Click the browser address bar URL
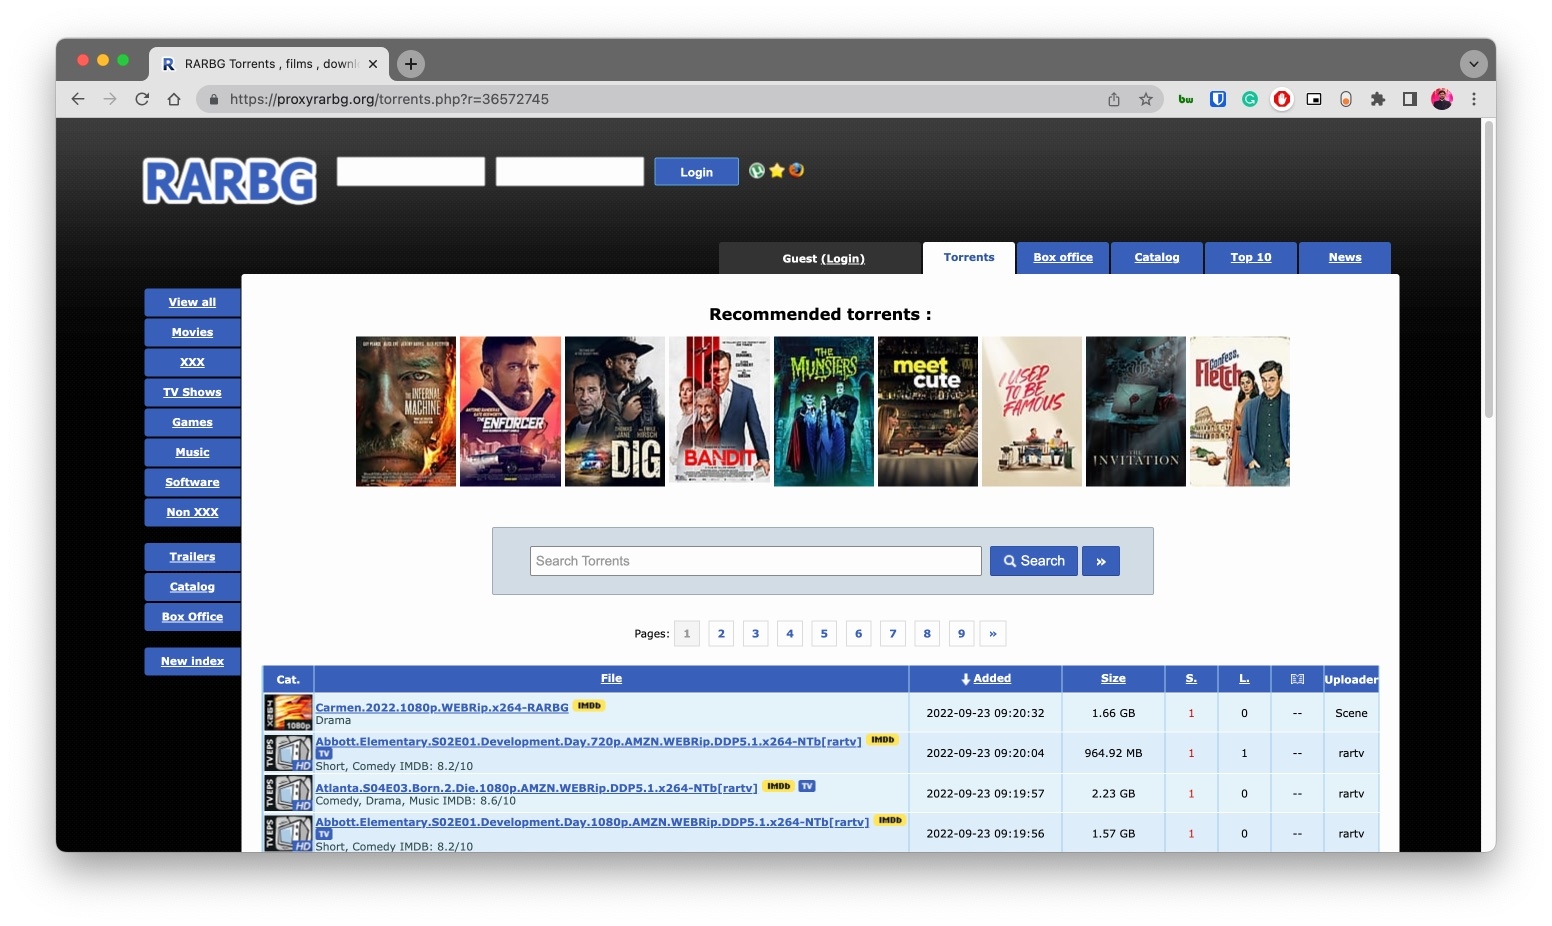1552x926 pixels. click(389, 99)
